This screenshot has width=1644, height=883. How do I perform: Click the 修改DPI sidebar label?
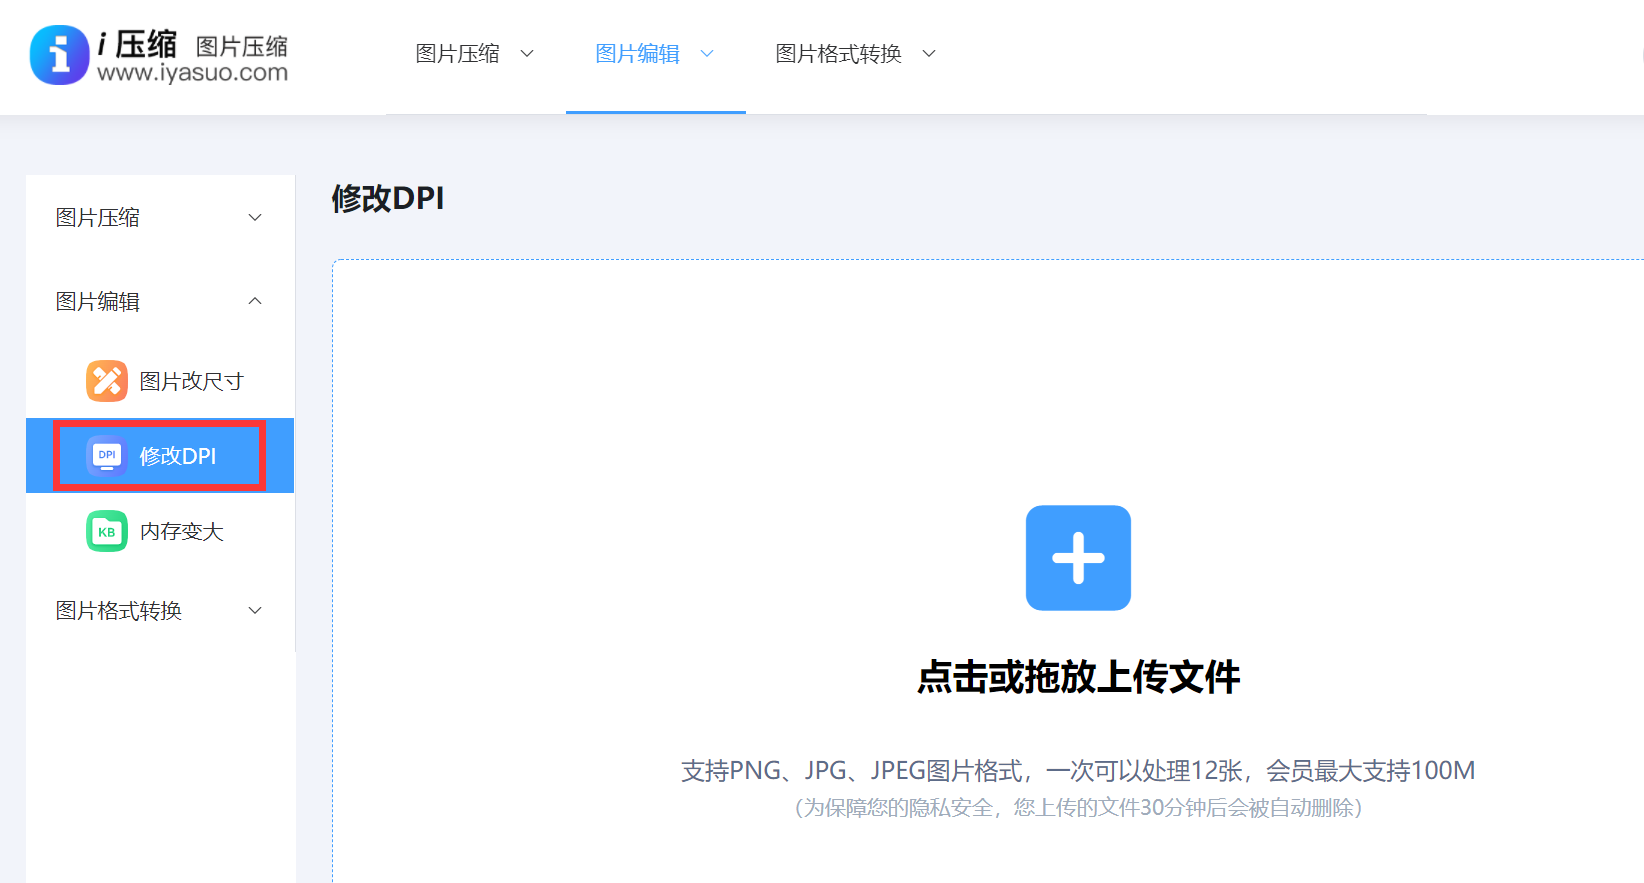pos(178,456)
